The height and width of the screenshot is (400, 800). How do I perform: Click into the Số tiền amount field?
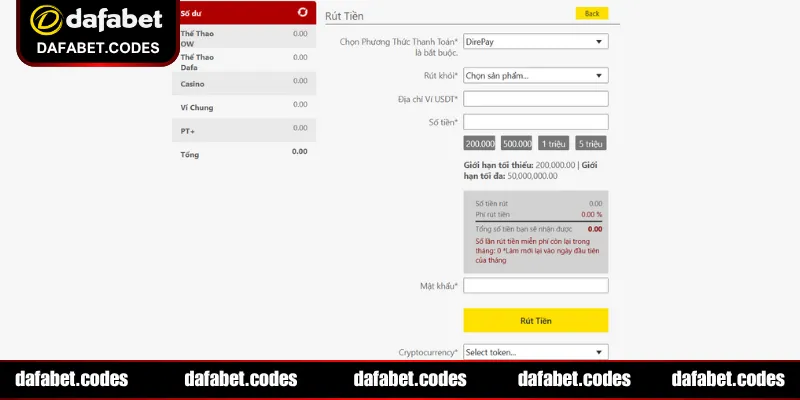coord(535,122)
